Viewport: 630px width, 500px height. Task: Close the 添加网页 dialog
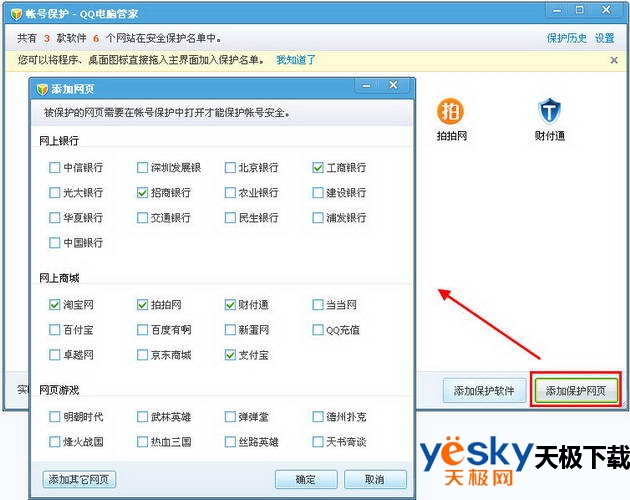pos(393,85)
